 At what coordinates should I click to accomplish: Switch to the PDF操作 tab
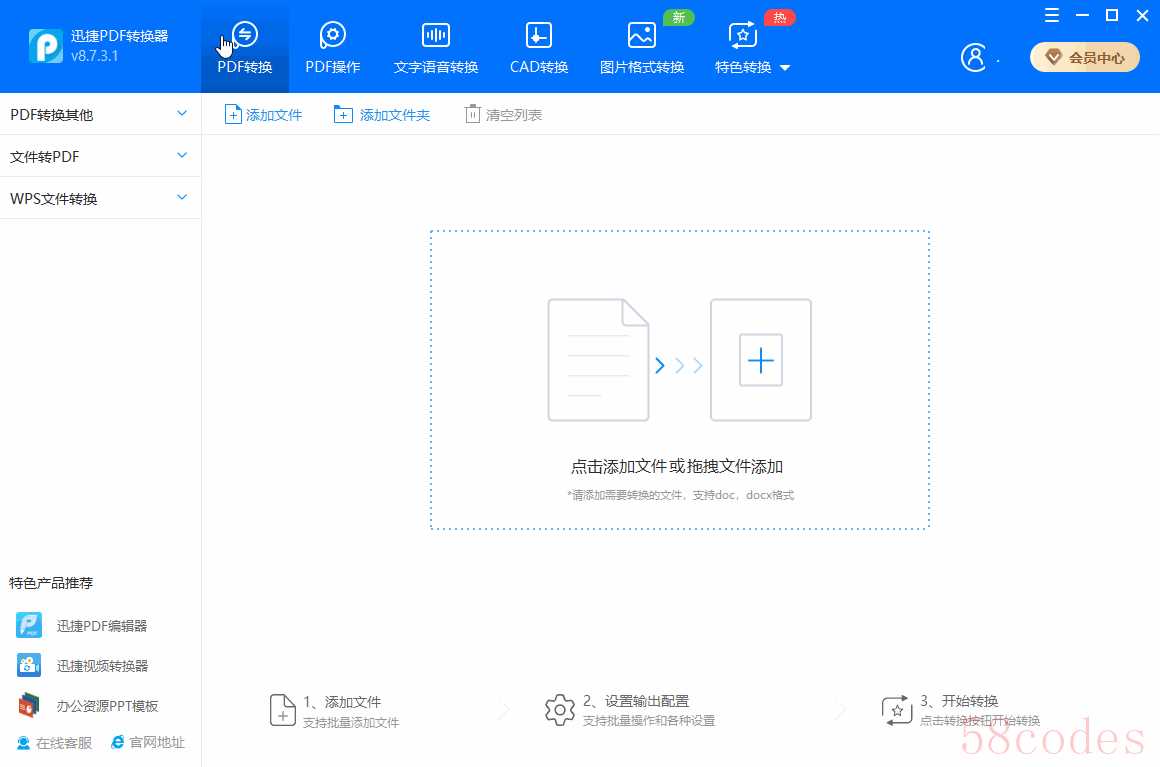[x=333, y=47]
